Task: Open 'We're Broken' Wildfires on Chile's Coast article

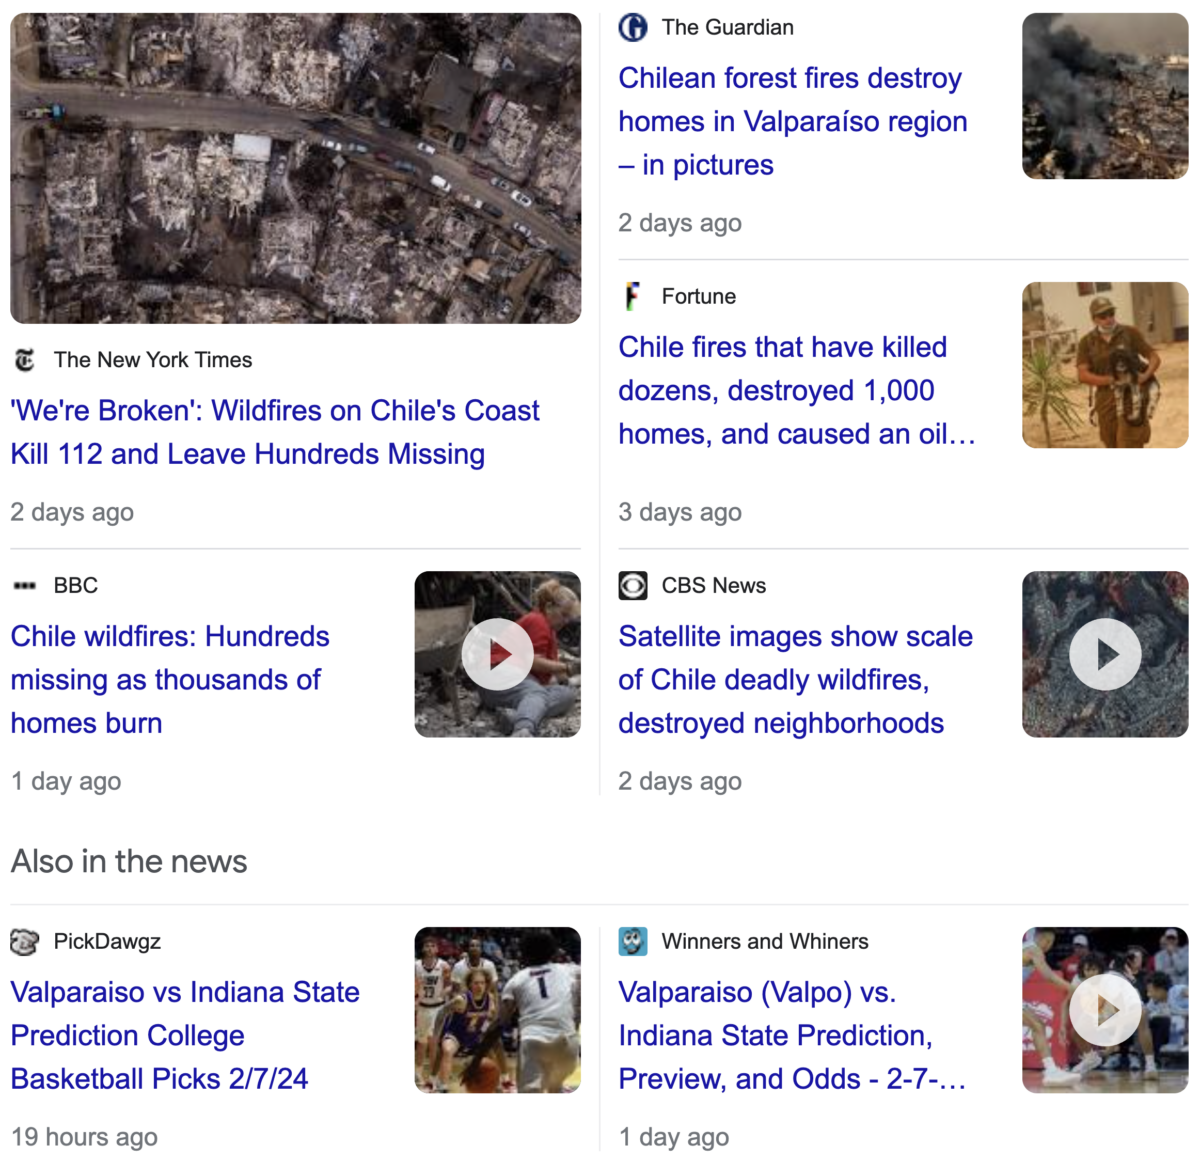Action: pos(275,432)
